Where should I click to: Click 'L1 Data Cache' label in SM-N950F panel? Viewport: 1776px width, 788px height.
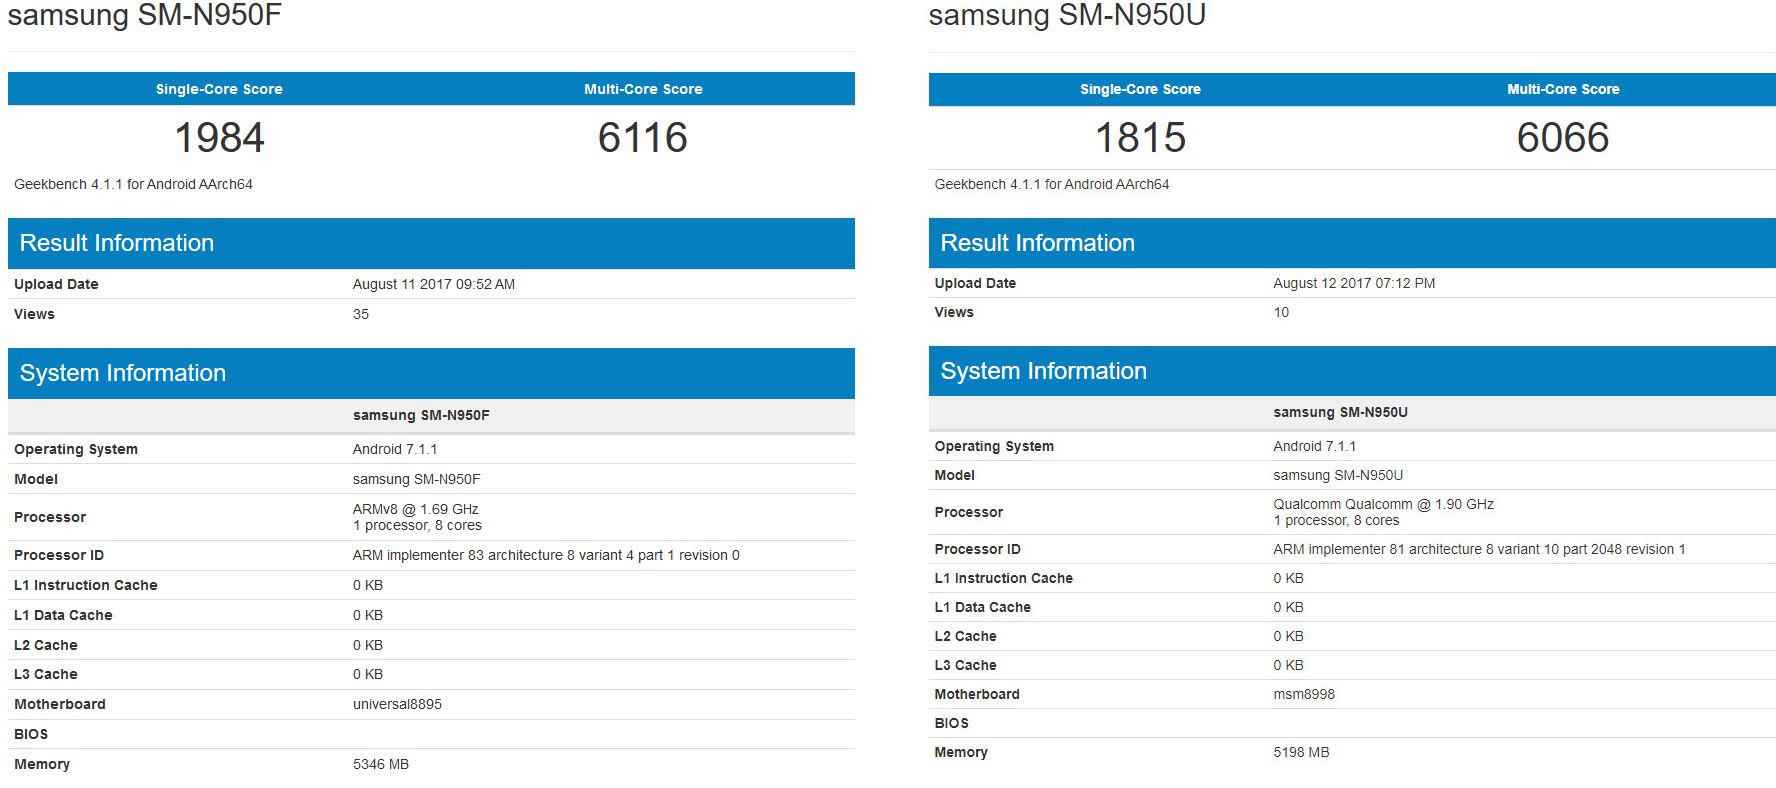pyautogui.click(x=63, y=615)
